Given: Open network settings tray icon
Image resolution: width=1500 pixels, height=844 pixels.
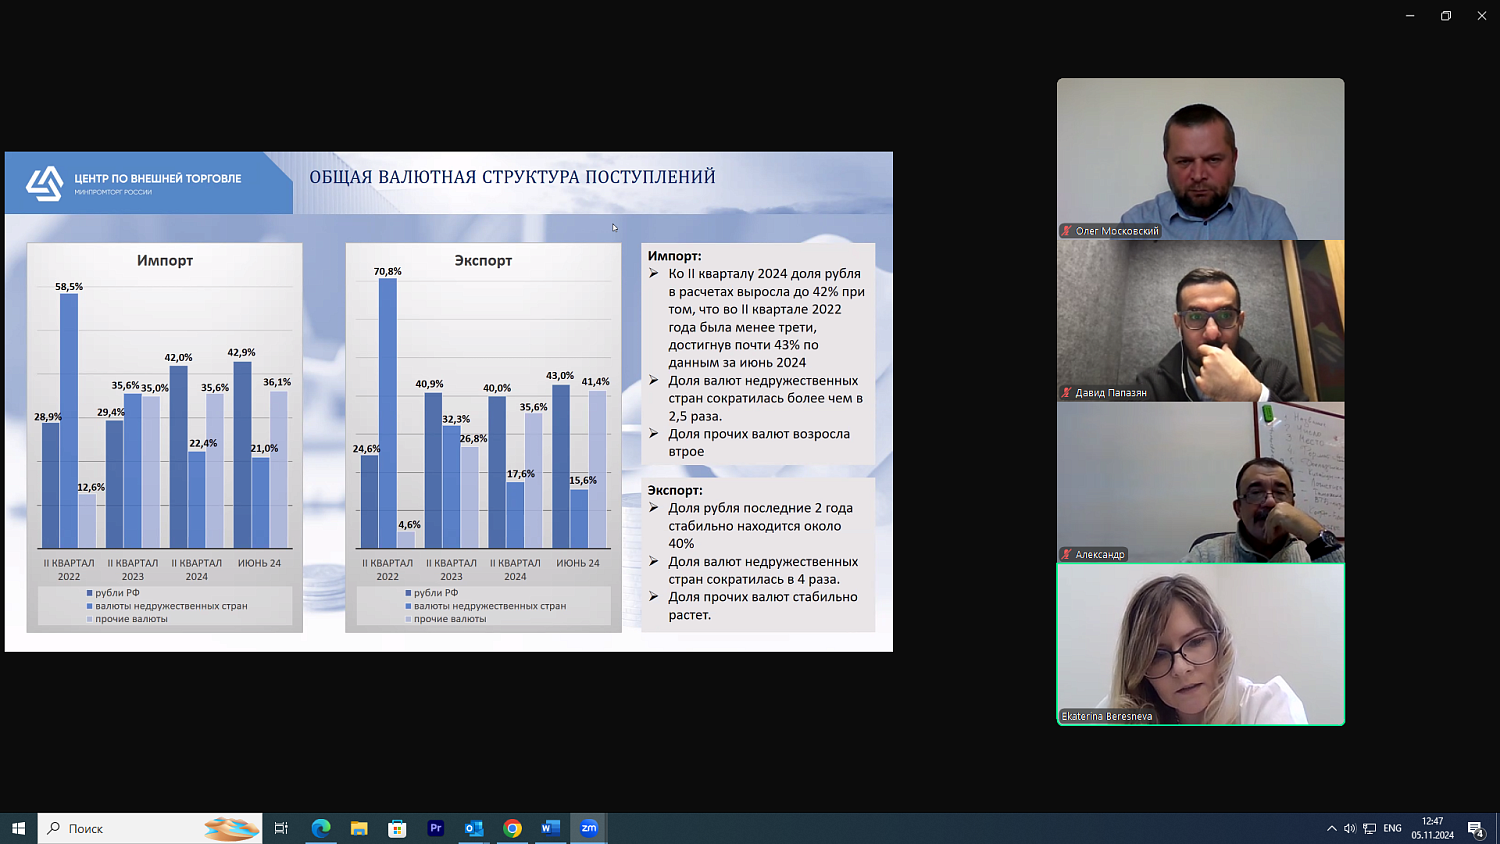Looking at the screenshot, I should coord(1370,828).
